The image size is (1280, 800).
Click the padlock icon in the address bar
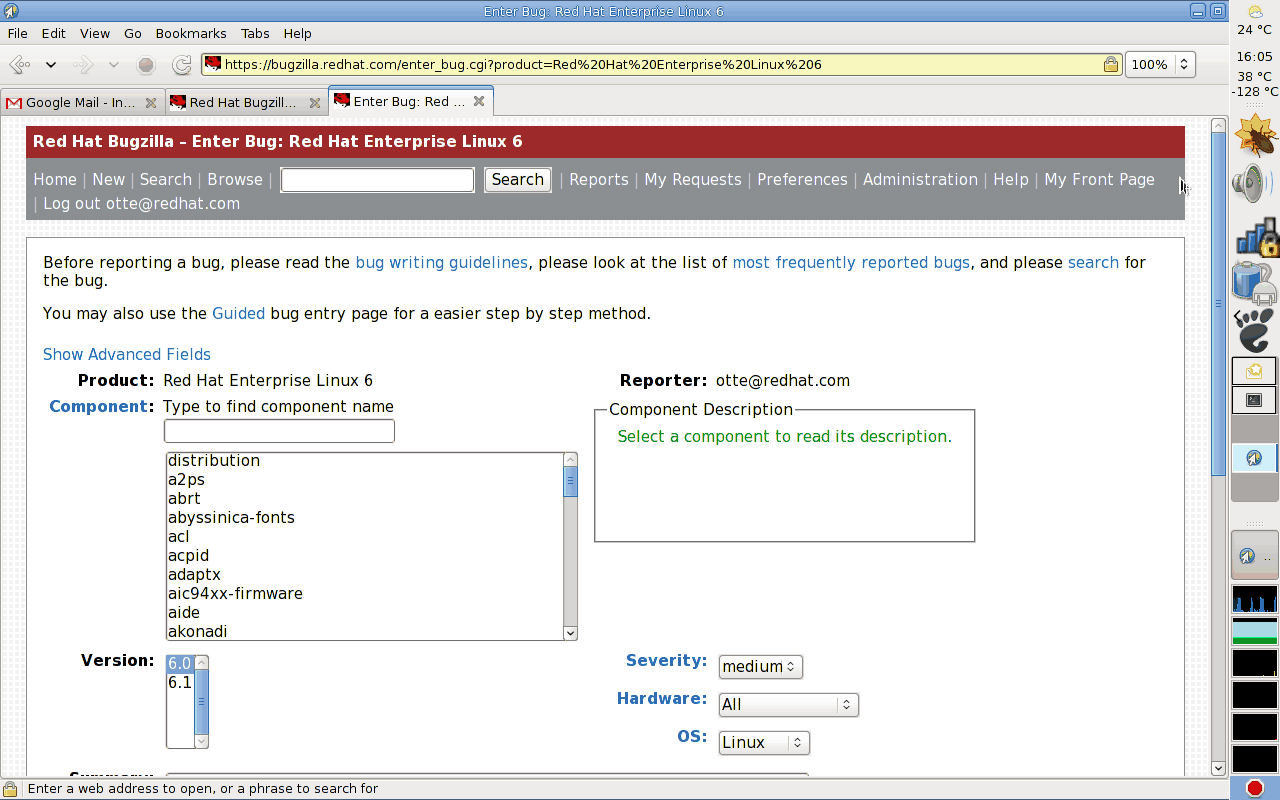[1110, 65]
